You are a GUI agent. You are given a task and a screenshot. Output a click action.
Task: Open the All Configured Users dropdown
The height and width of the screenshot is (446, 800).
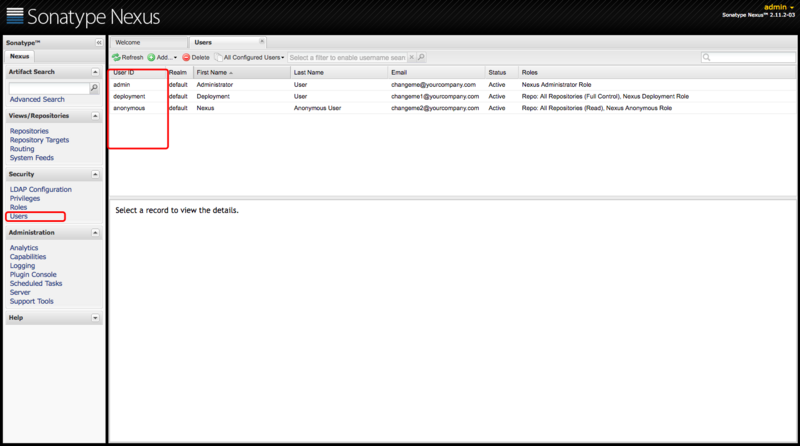click(x=249, y=58)
